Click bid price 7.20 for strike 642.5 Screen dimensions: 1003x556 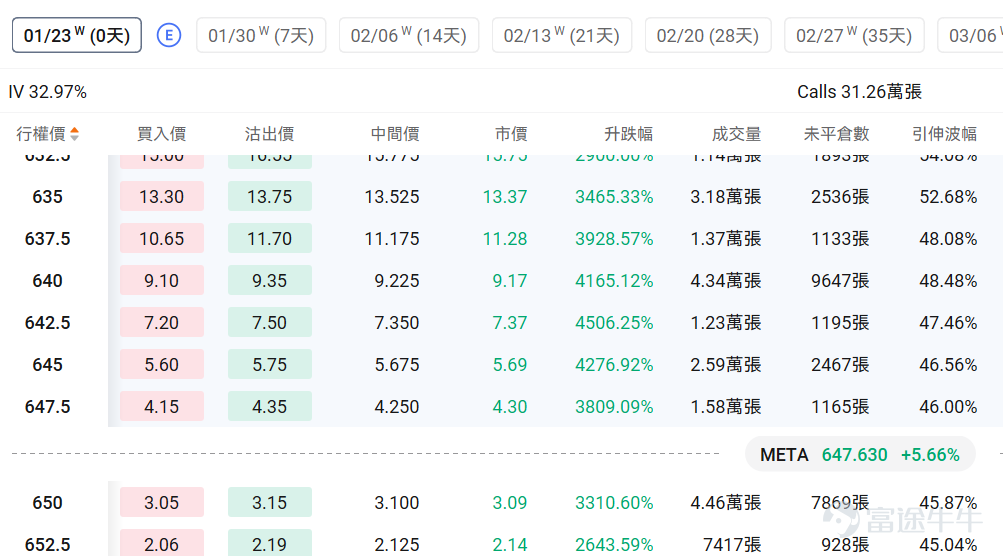pyautogui.click(x=162, y=322)
